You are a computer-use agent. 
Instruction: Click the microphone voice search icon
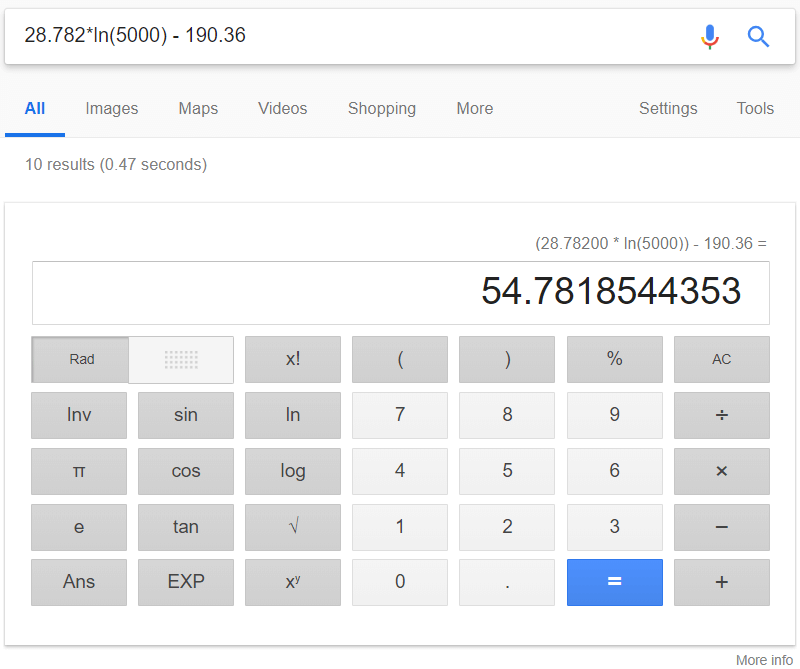(709, 37)
